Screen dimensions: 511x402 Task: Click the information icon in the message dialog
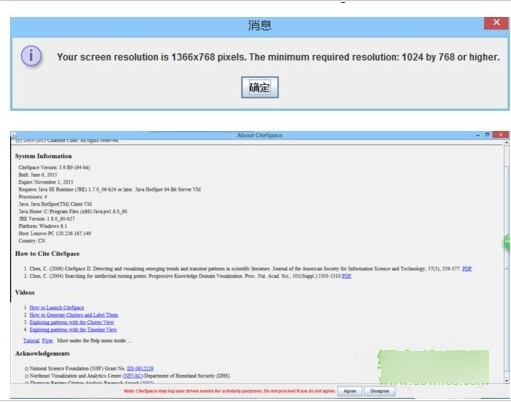(31, 56)
